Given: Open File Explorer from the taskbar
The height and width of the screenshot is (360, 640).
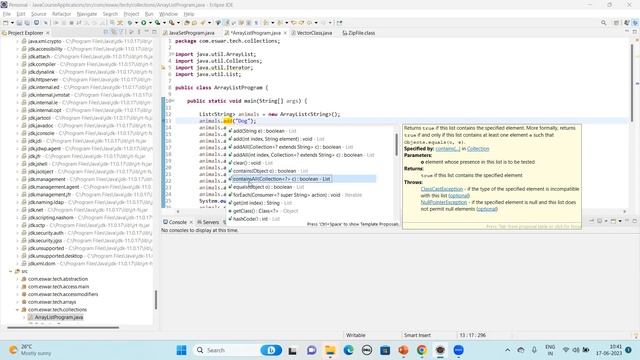Looking at the screenshot, I should (330, 350).
